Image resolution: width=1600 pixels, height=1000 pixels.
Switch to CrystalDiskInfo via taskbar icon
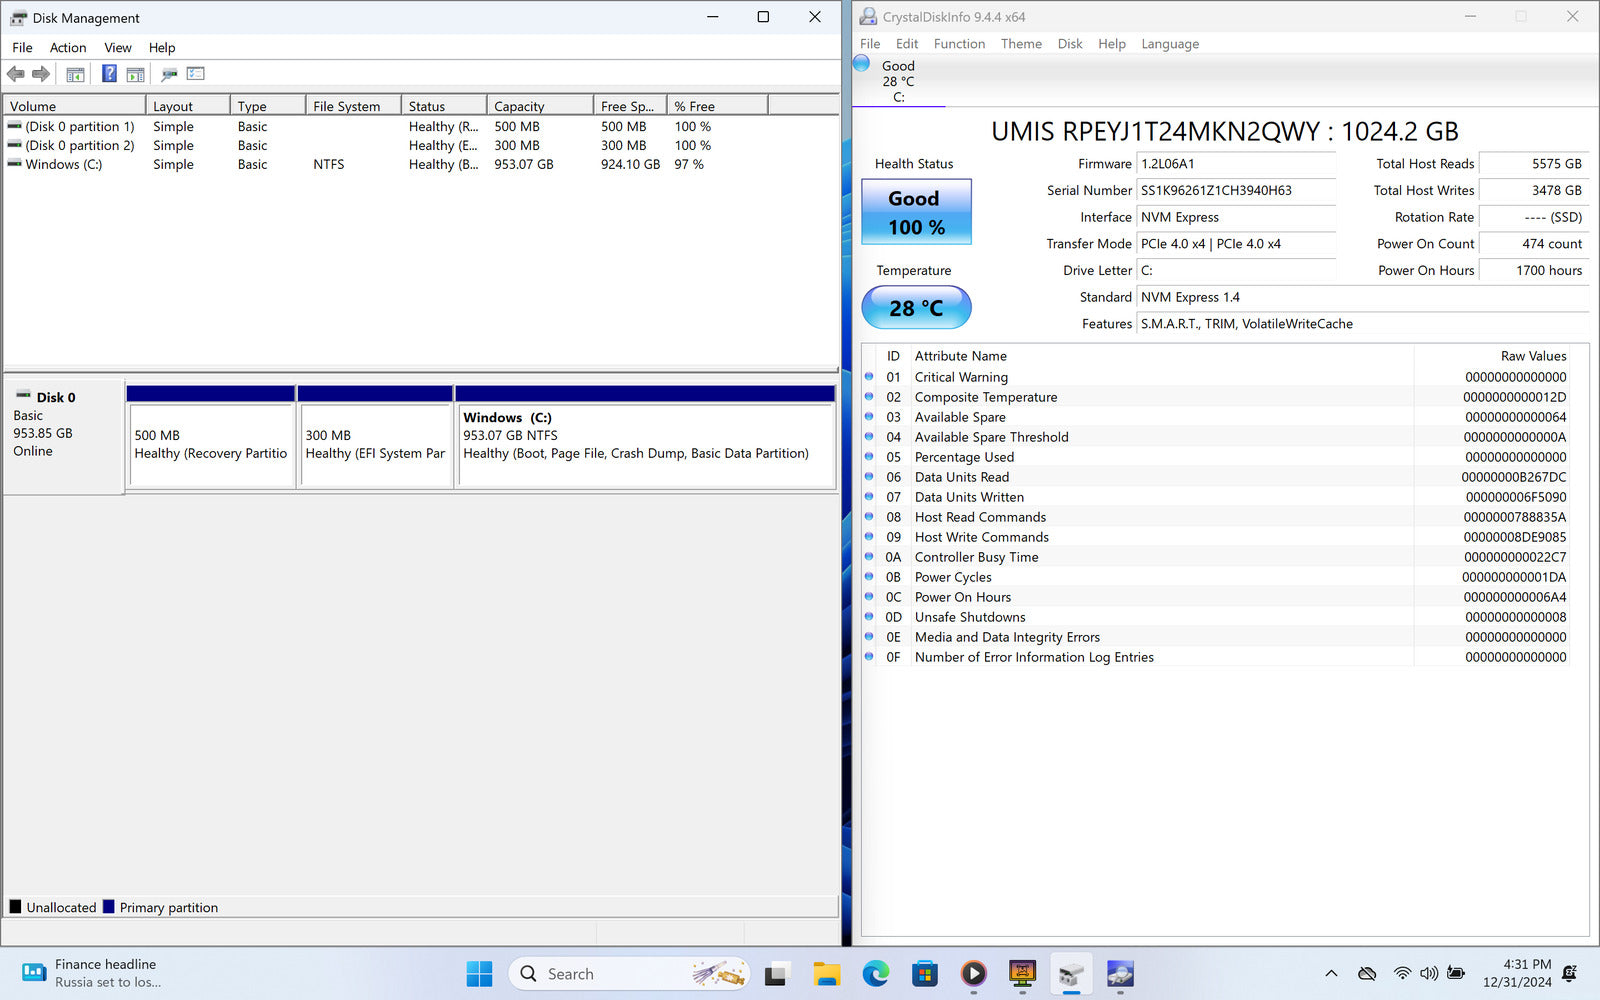point(1120,974)
